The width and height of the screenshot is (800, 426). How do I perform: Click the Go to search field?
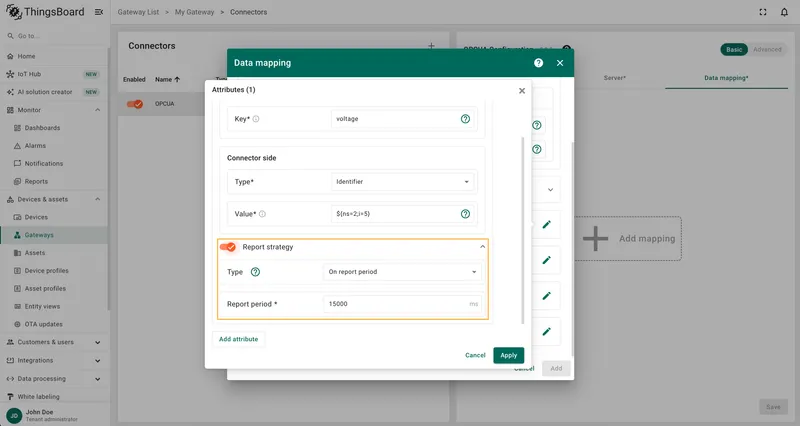click(x=54, y=36)
